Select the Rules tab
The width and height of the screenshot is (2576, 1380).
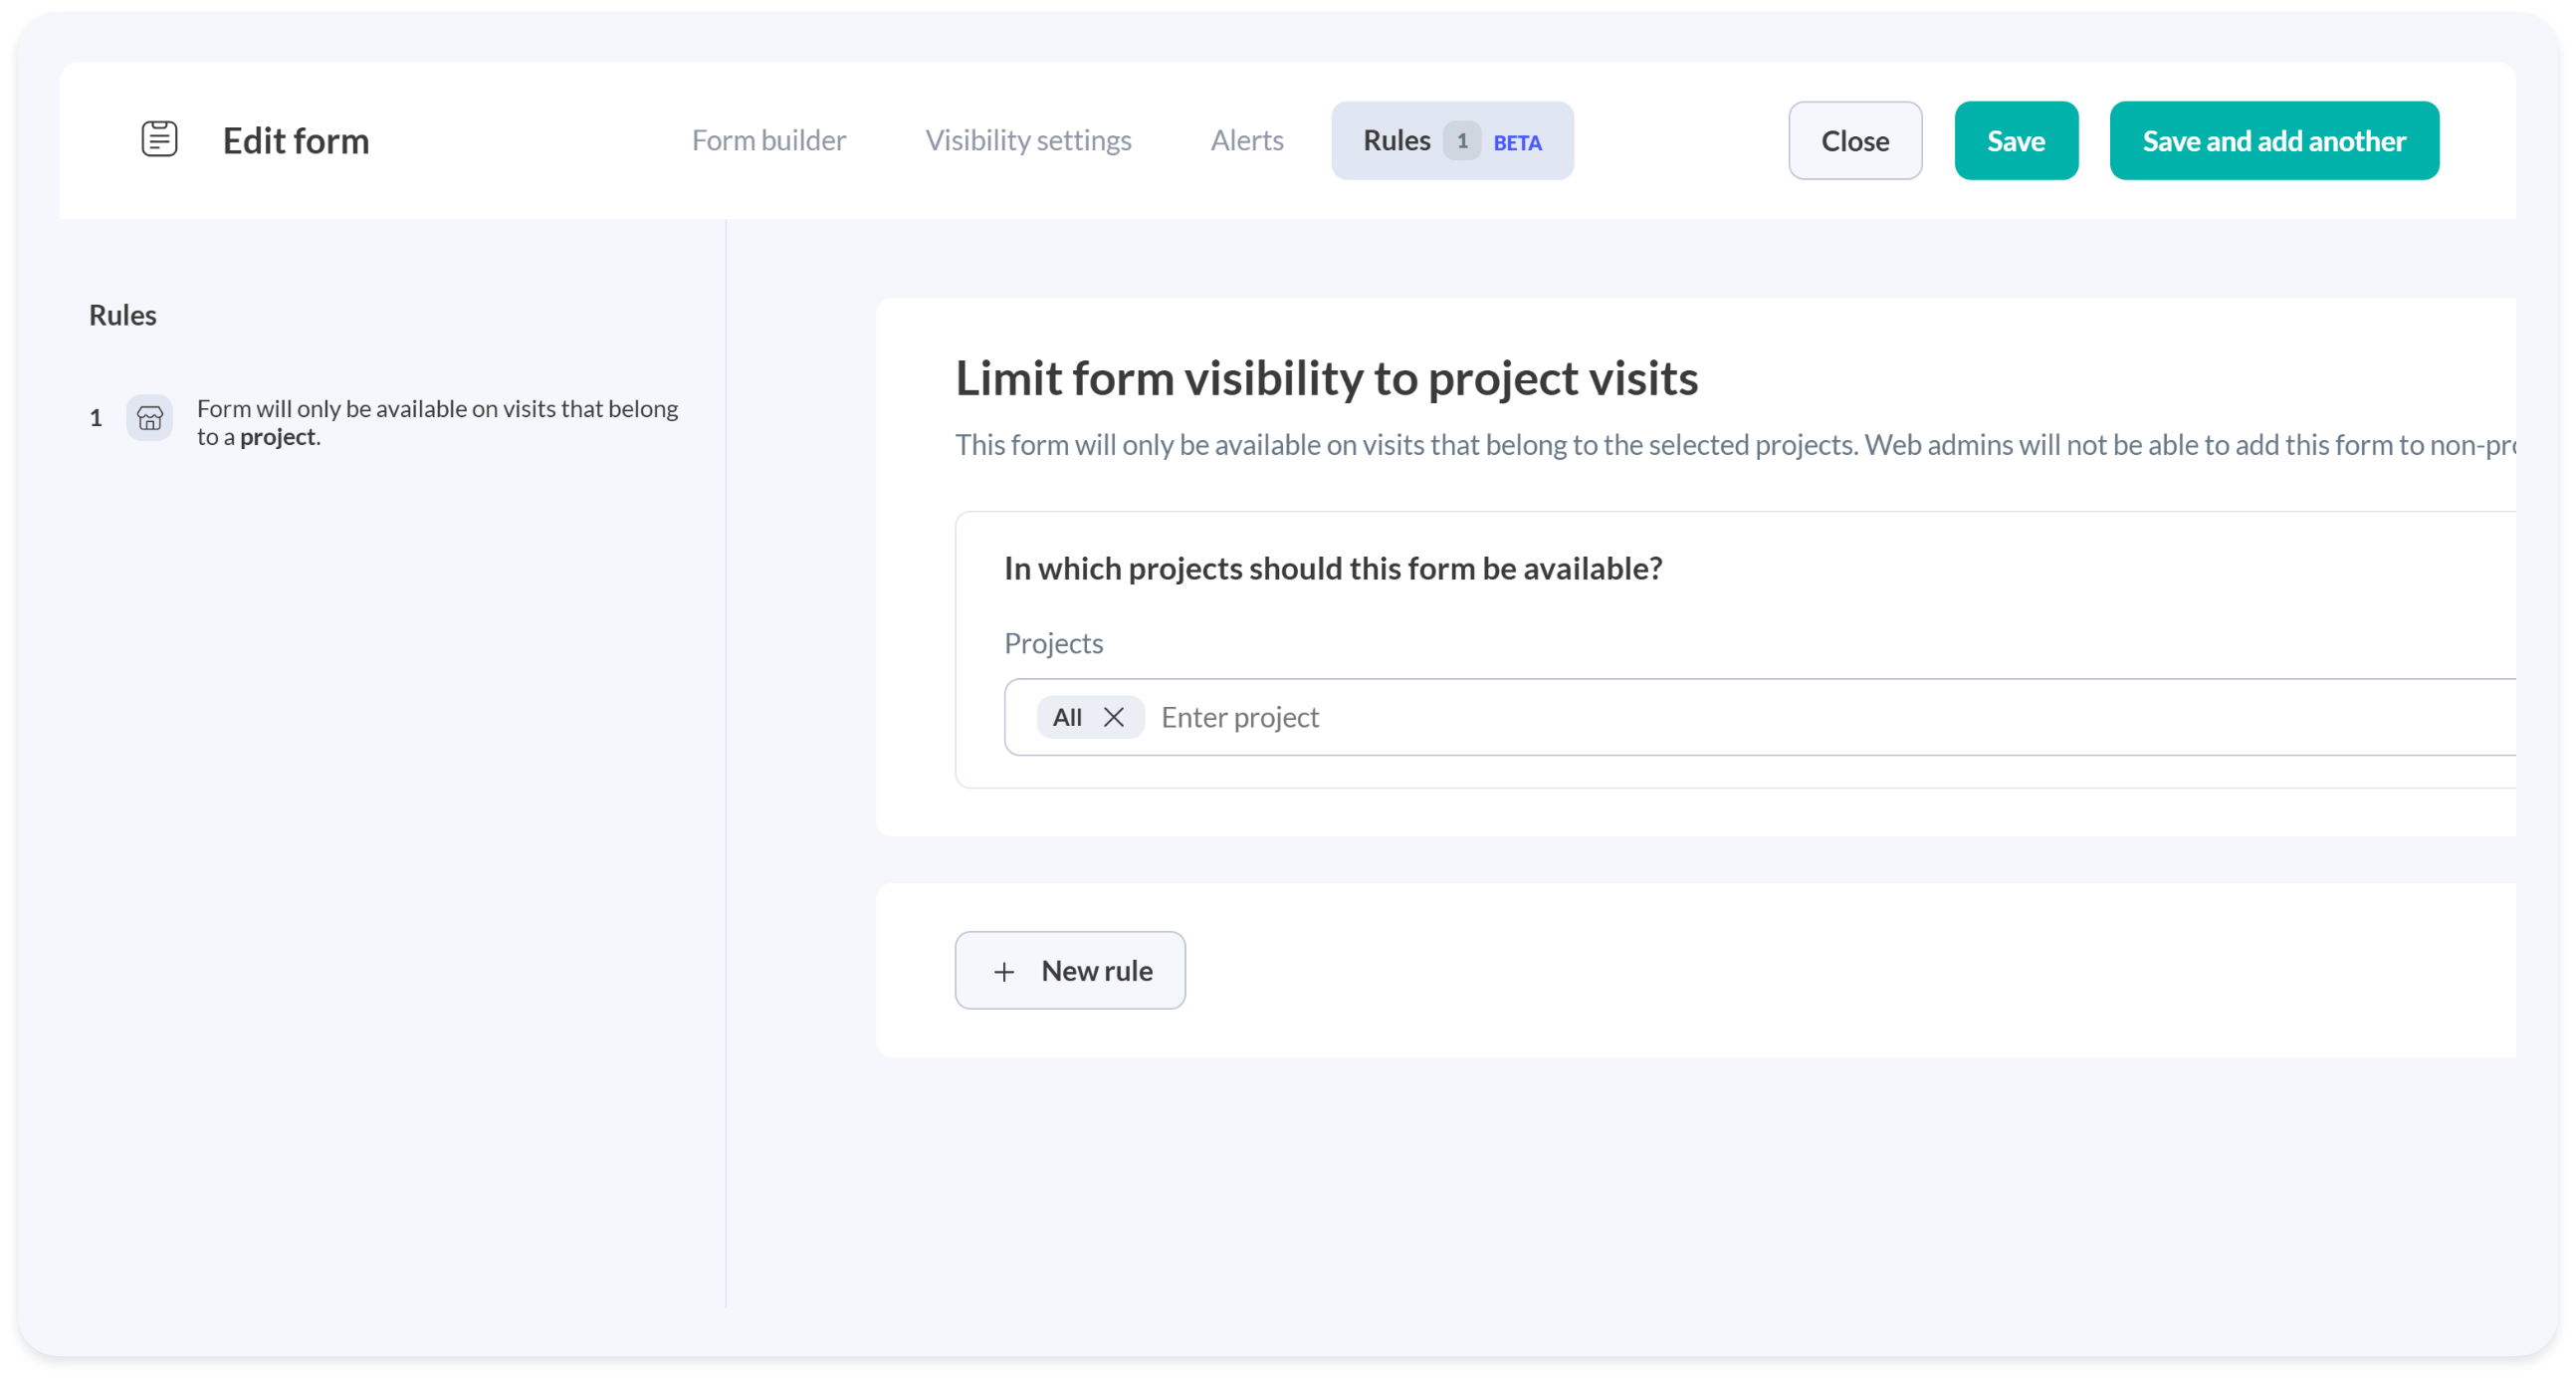(1396, 140)
